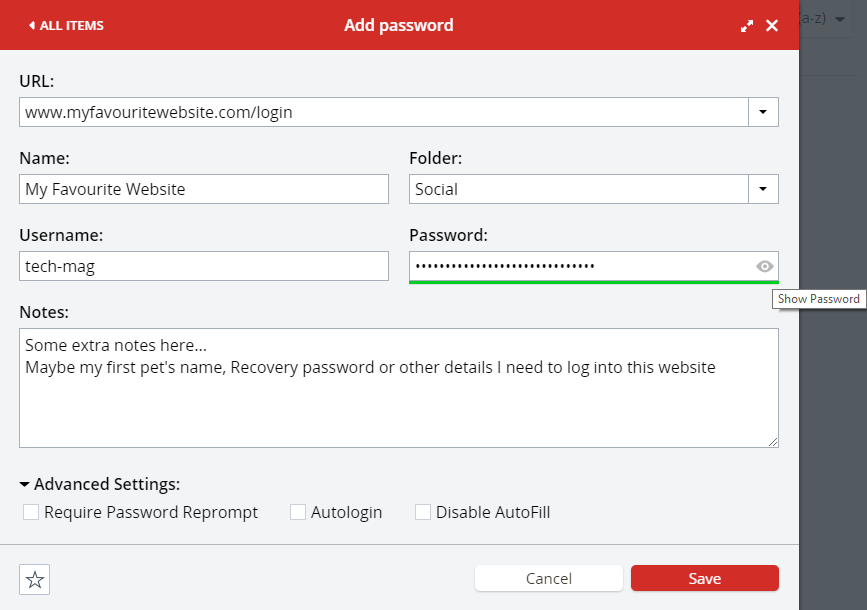Click the star favorite icon

34,580
